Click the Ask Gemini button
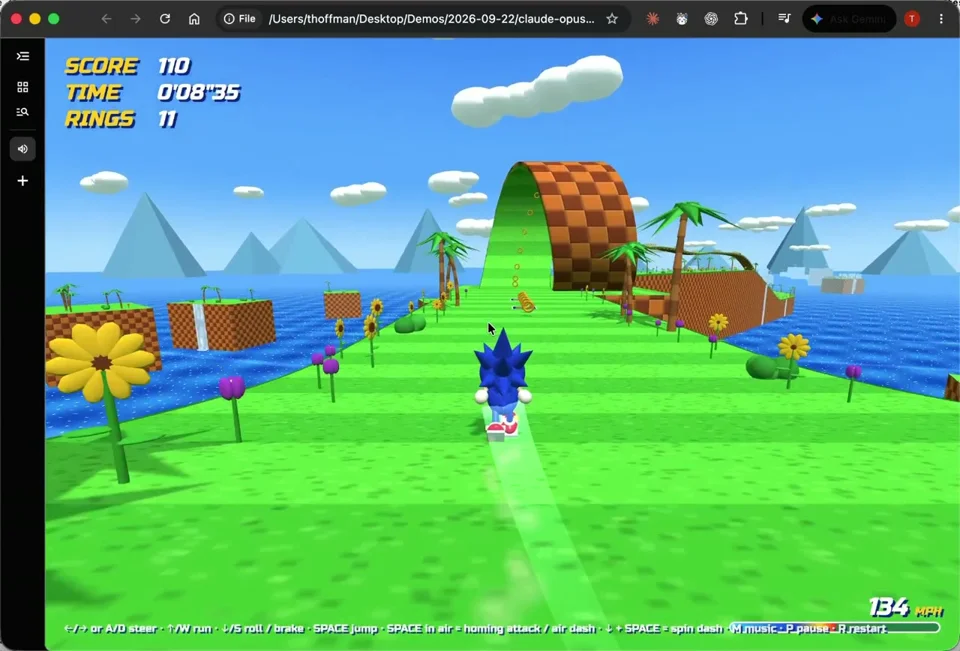This screenshot has height=651, width=960. pyautogui.click(x=849, y=19)
